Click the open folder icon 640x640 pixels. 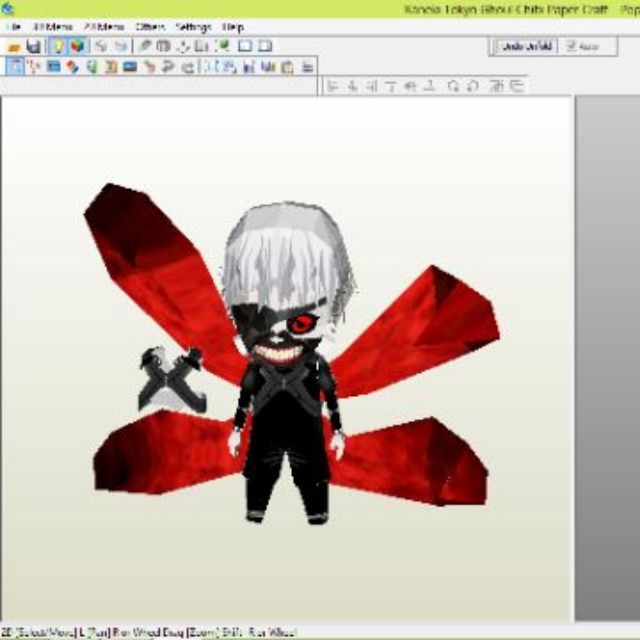click(x=14, y=47)
